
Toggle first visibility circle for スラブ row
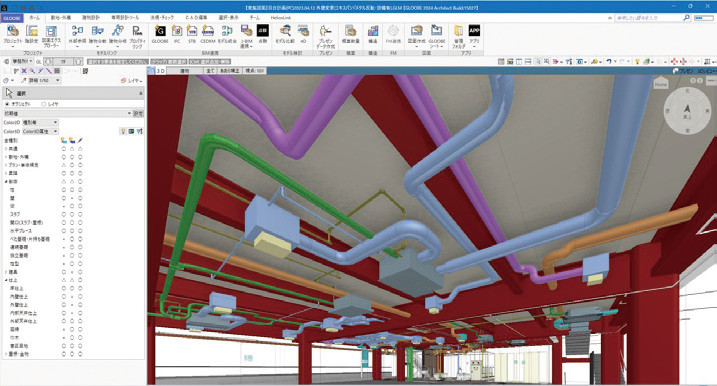point(64,214)
